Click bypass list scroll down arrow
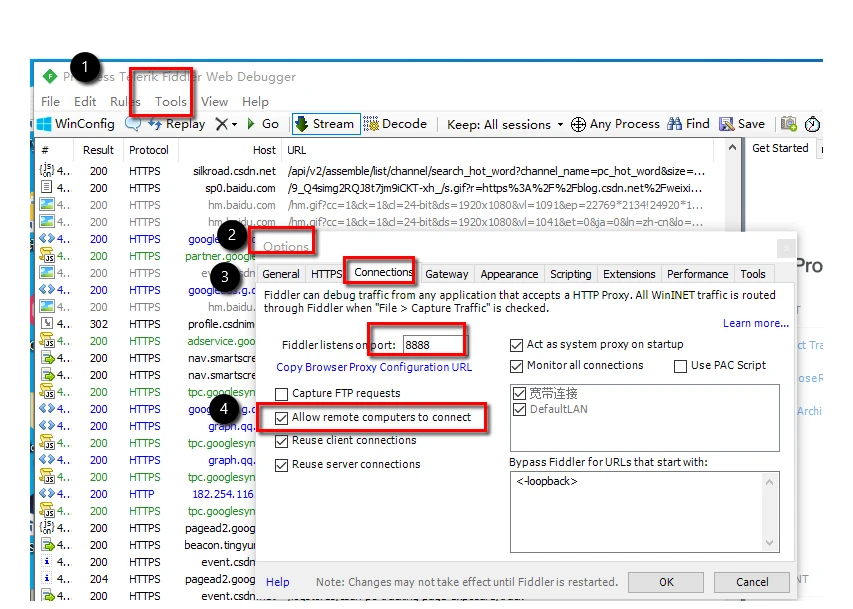The width and height of the screenshot is (853, 609). 769,543
